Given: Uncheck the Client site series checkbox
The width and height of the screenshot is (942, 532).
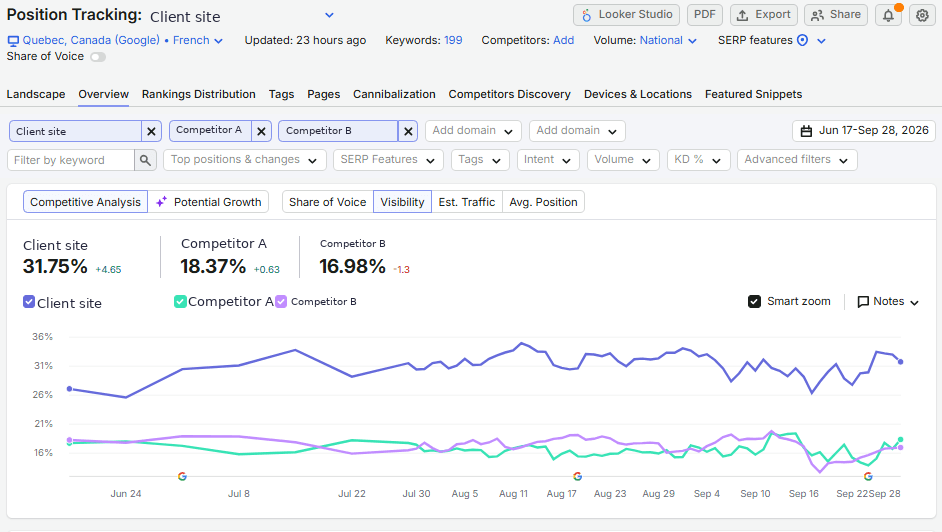Looking at the screenshot, I should 29,302.
